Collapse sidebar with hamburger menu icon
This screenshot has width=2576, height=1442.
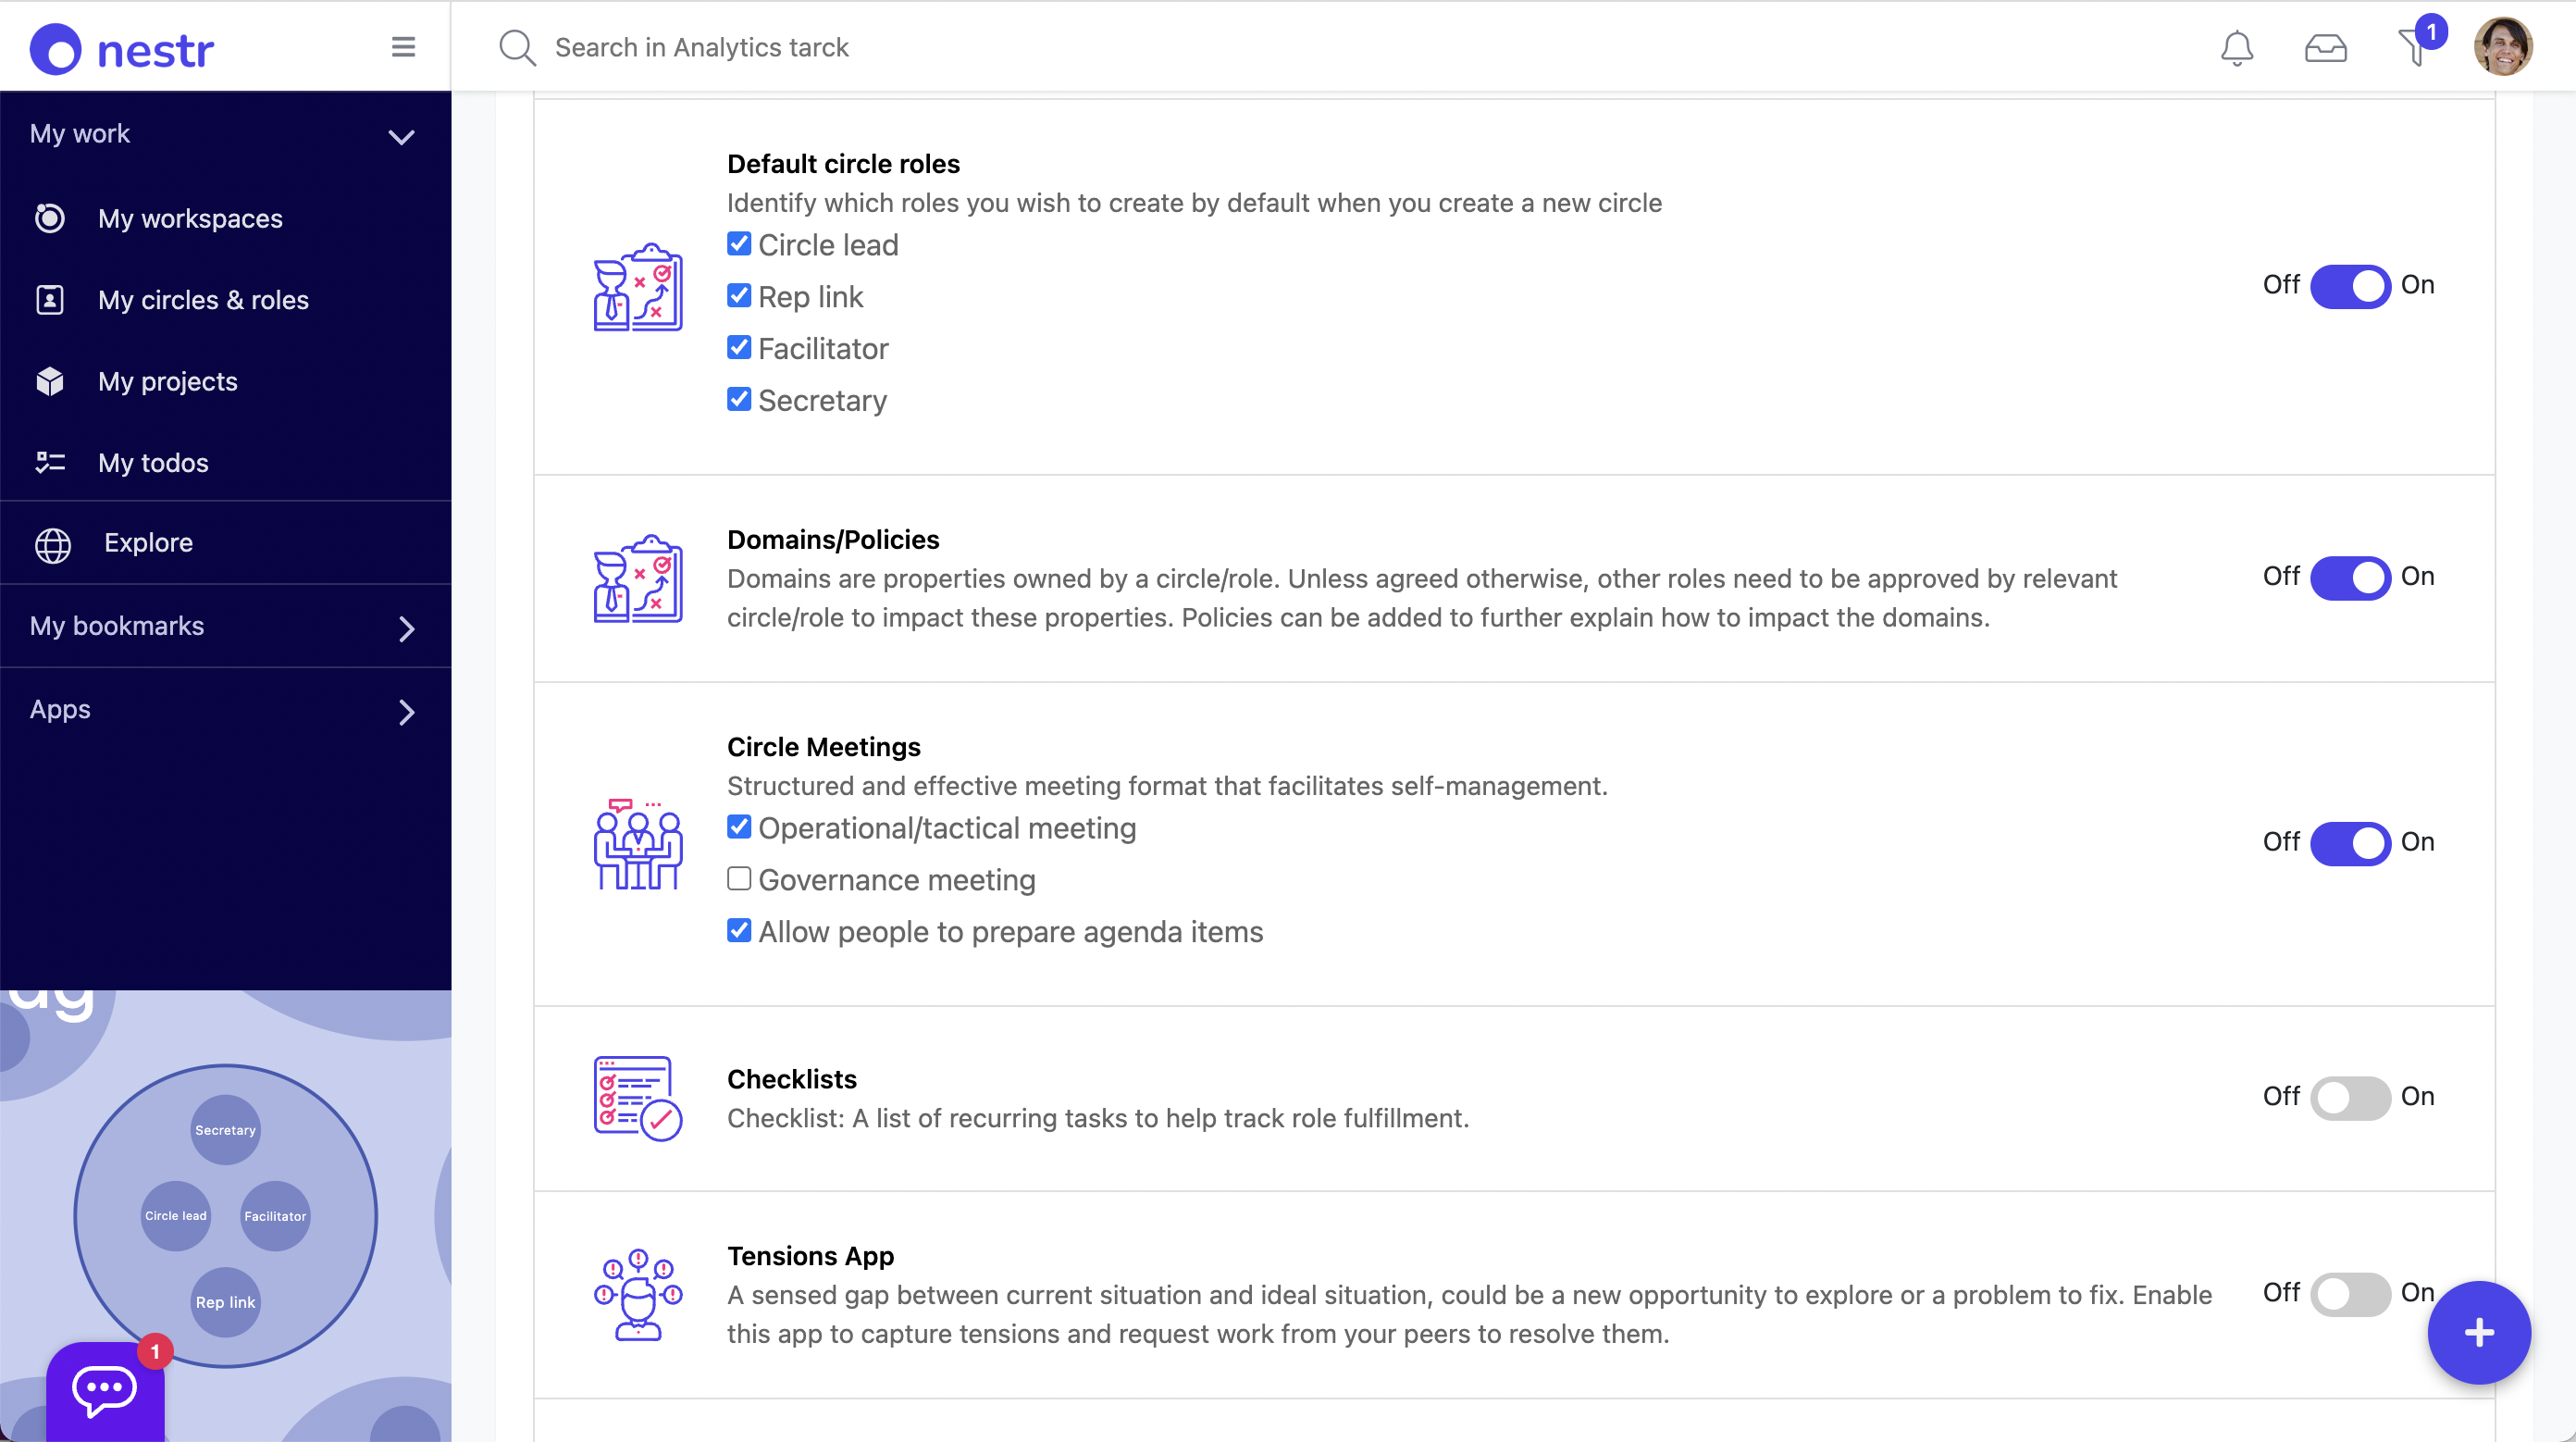point(403,47)
